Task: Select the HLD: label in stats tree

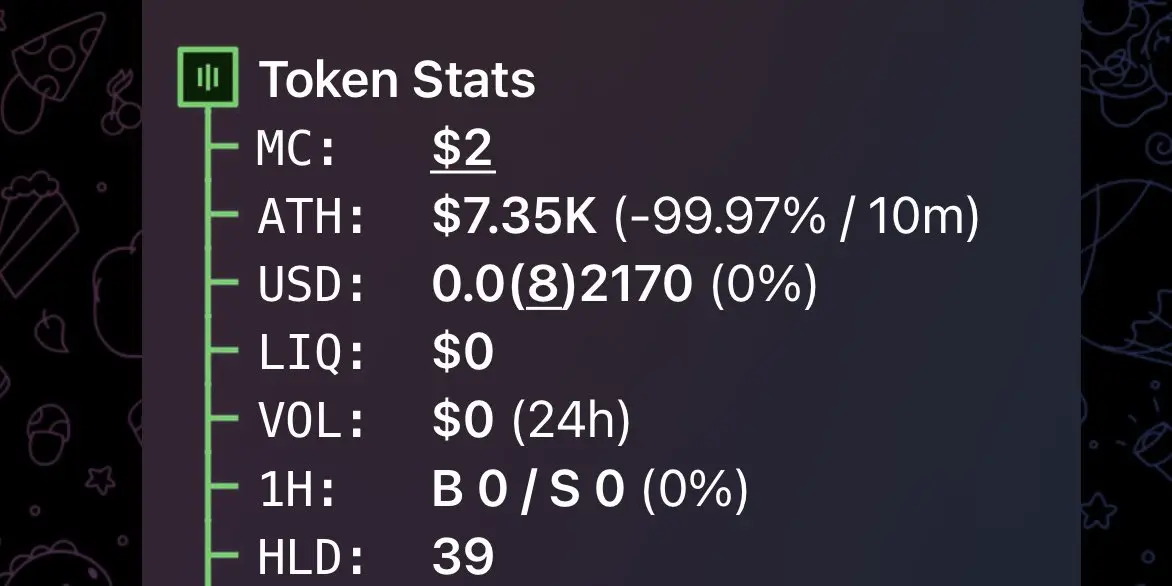Action: pos(312,557)
